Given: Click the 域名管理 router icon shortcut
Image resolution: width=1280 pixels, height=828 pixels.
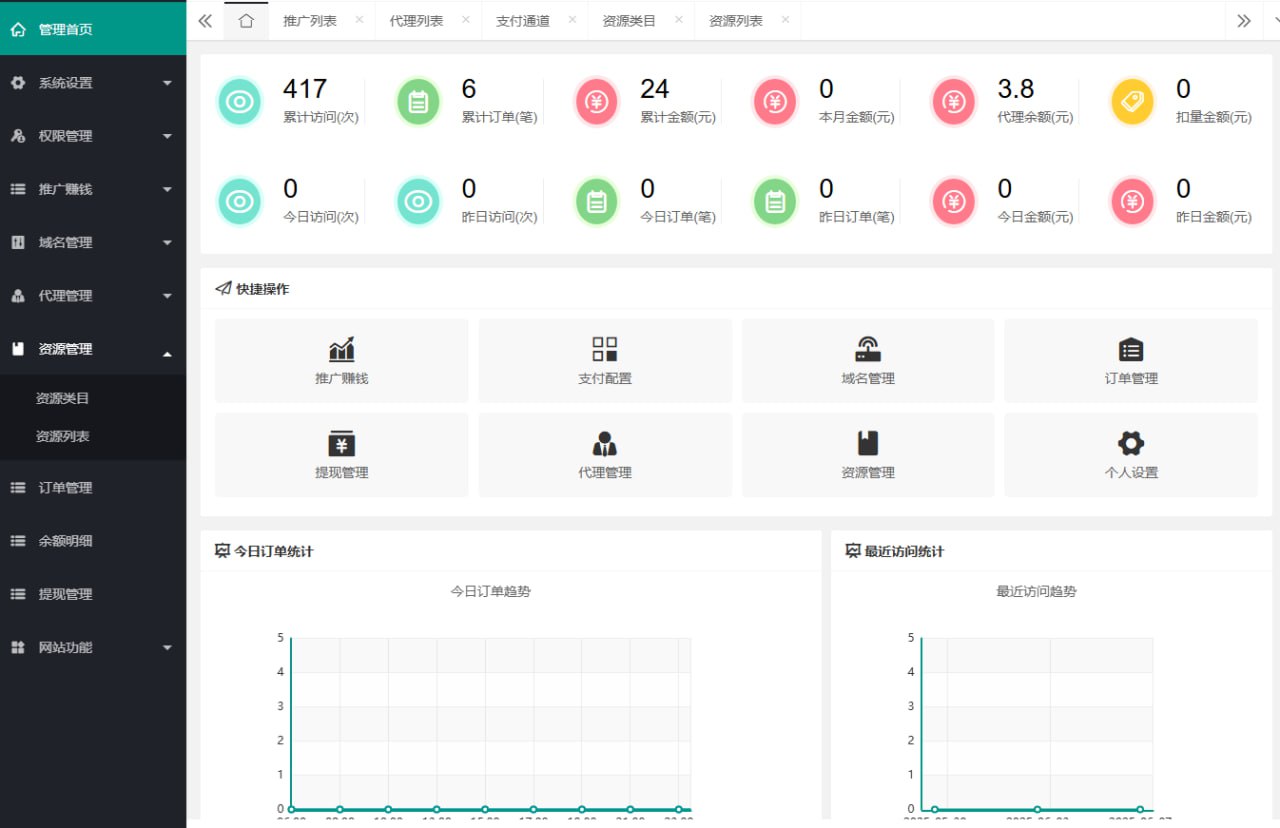Looking at the screenshot, I should point(867,349).
